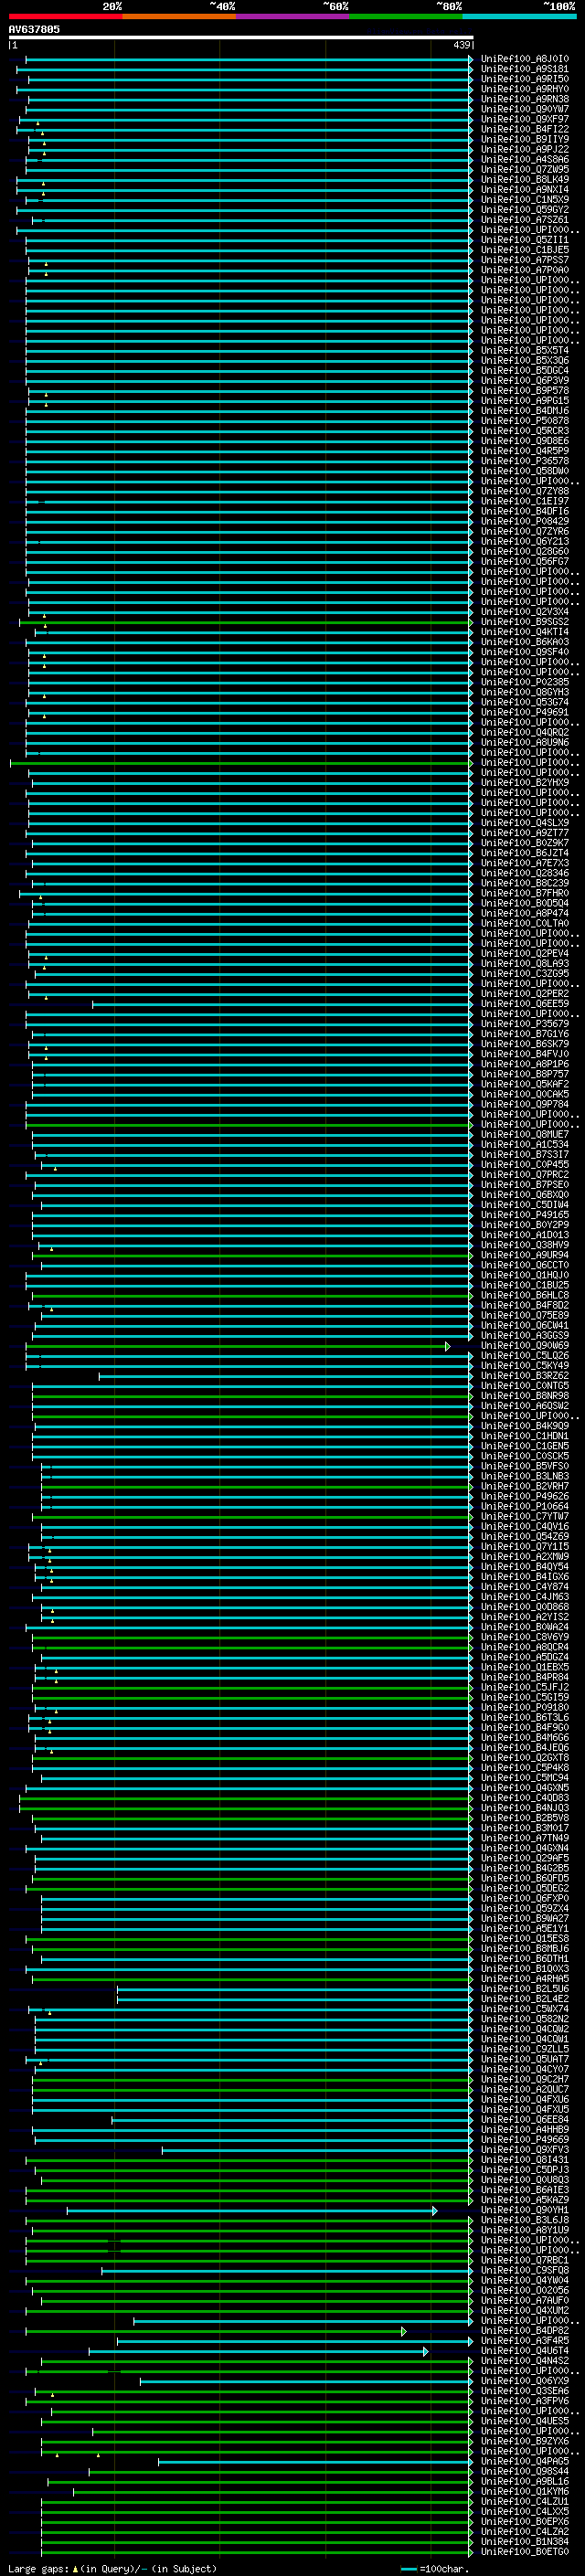Click the orange ~40% color scale segment
The width and height of the screenshot is (585, 2576).
179,16
